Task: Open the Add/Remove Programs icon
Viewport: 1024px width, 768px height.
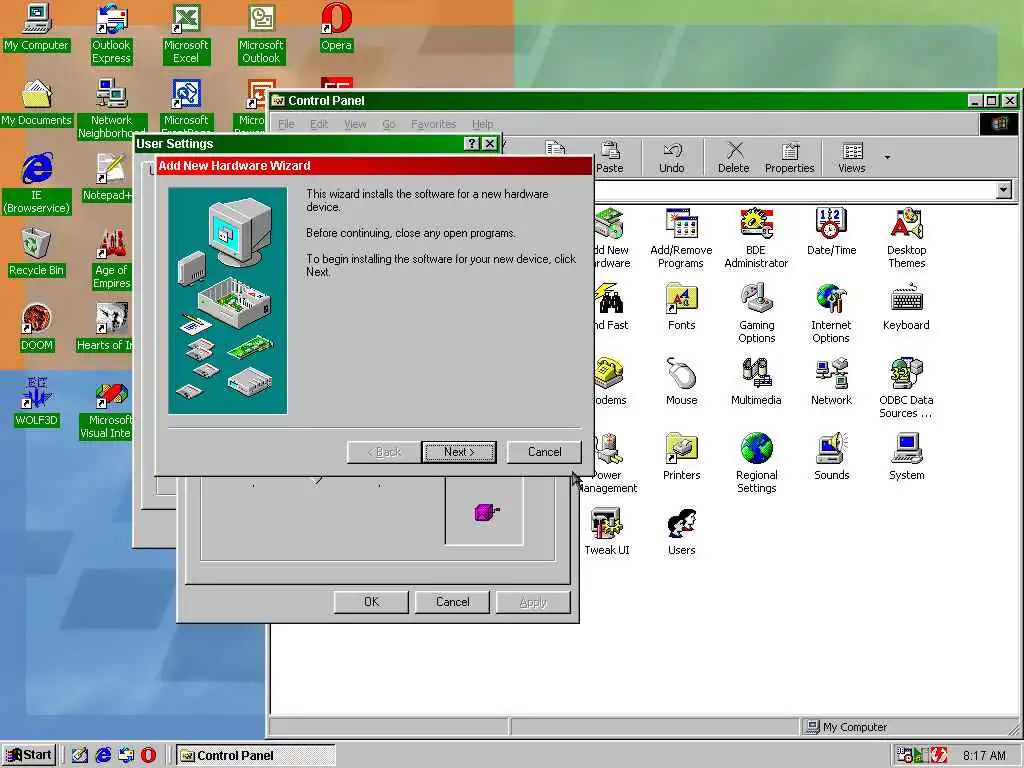Action: point(681,238)
